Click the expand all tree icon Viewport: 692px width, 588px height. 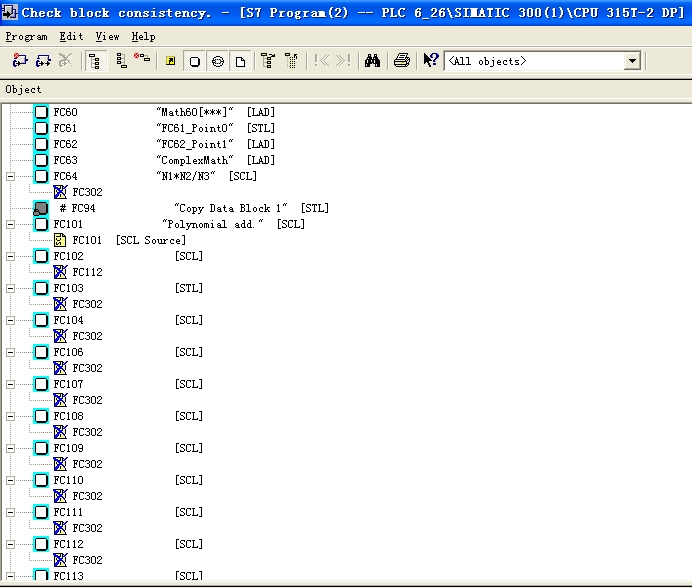pos(267,60)
